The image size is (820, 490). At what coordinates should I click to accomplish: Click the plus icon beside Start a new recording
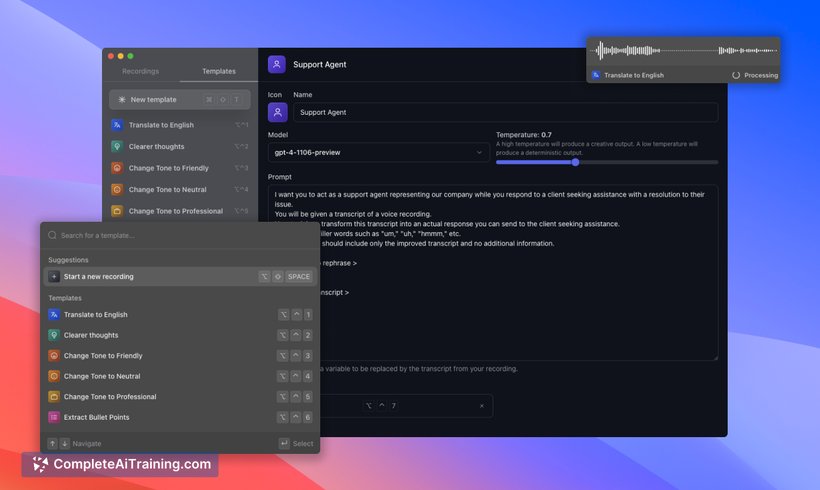(54, 277)
